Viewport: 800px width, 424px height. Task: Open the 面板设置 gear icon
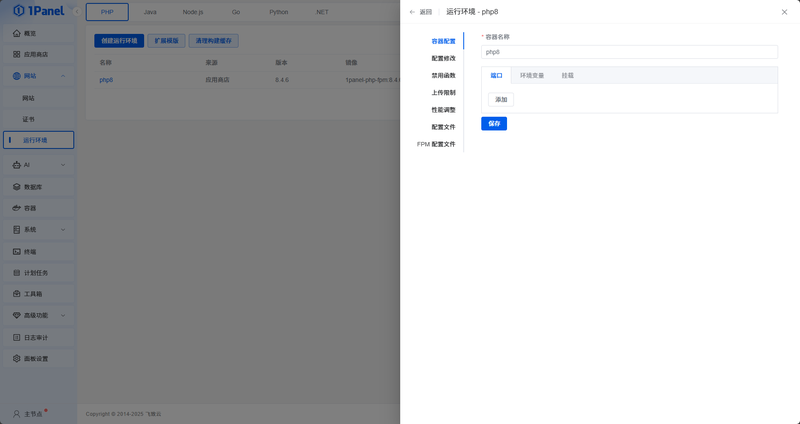coord(16,359)
